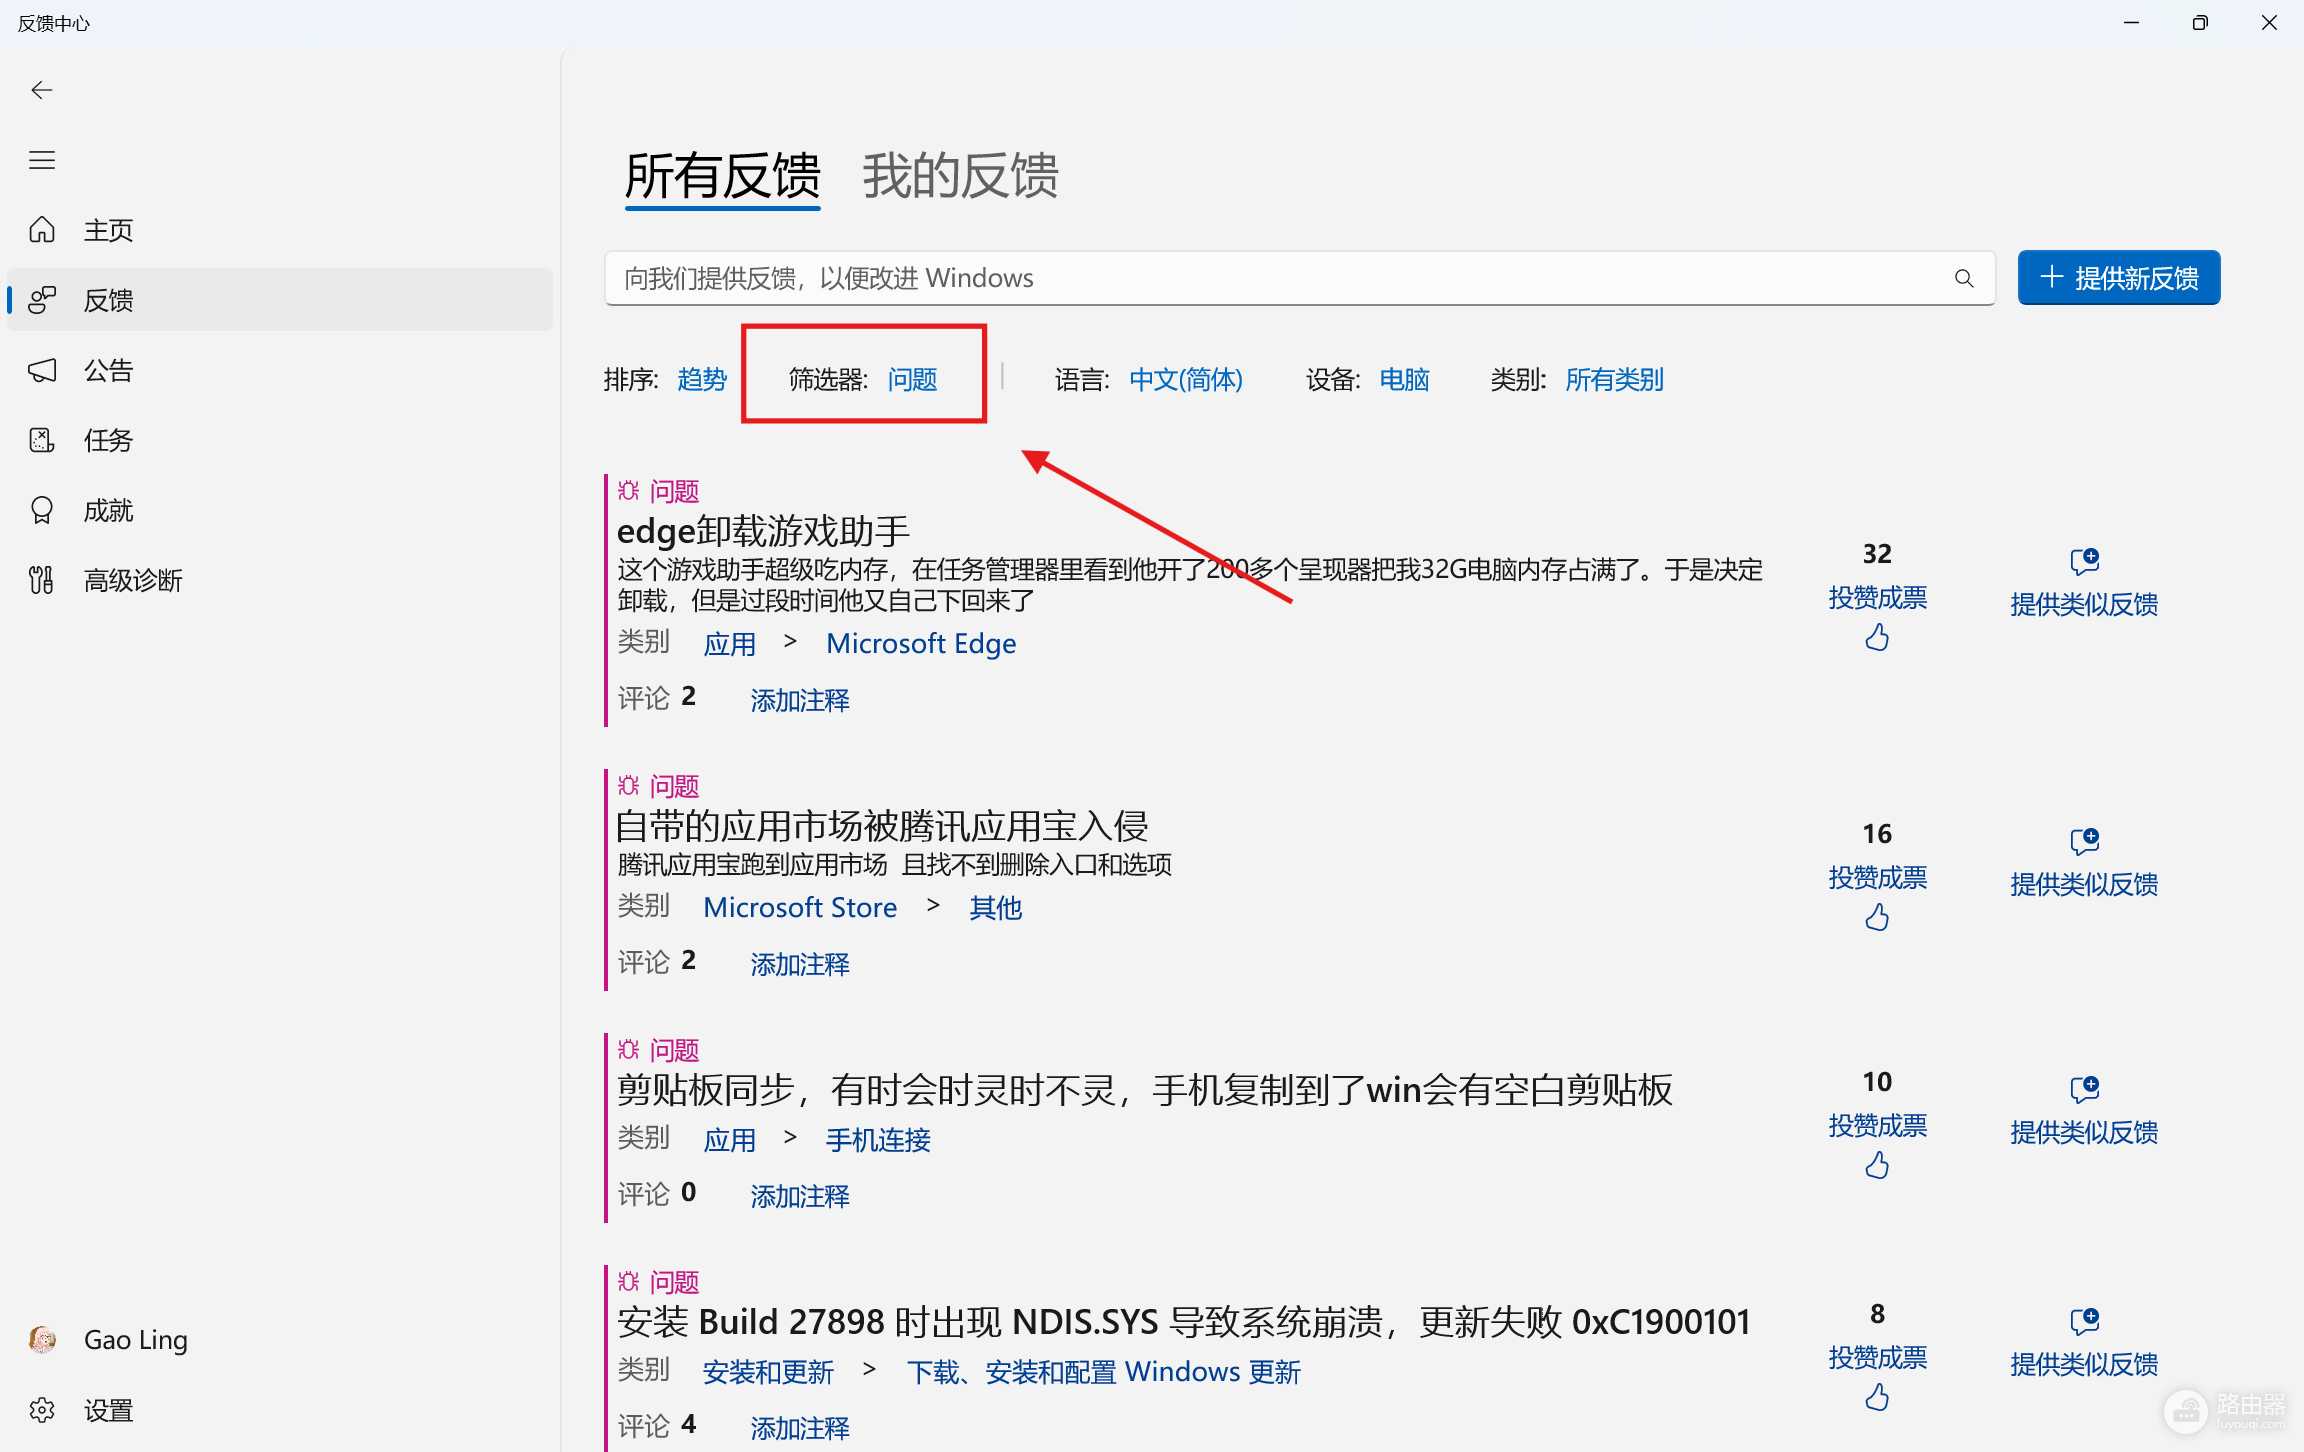Open feedback titled edge卸载游戏助手

(763, 531)
